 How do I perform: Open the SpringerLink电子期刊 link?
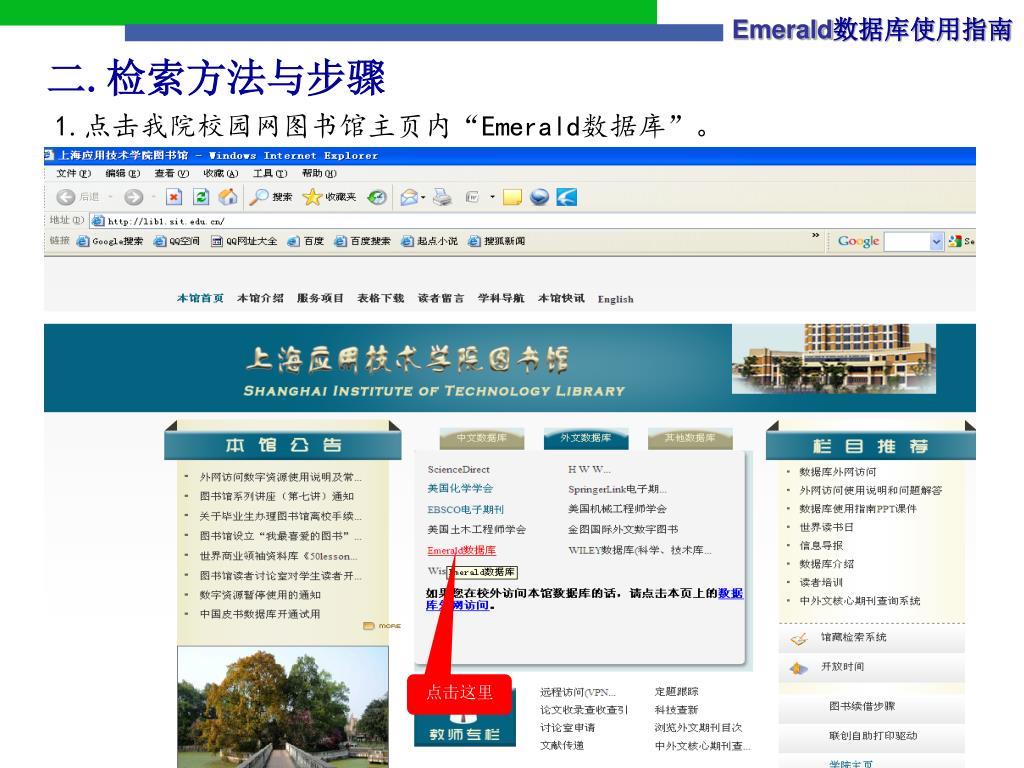(617, 489)
